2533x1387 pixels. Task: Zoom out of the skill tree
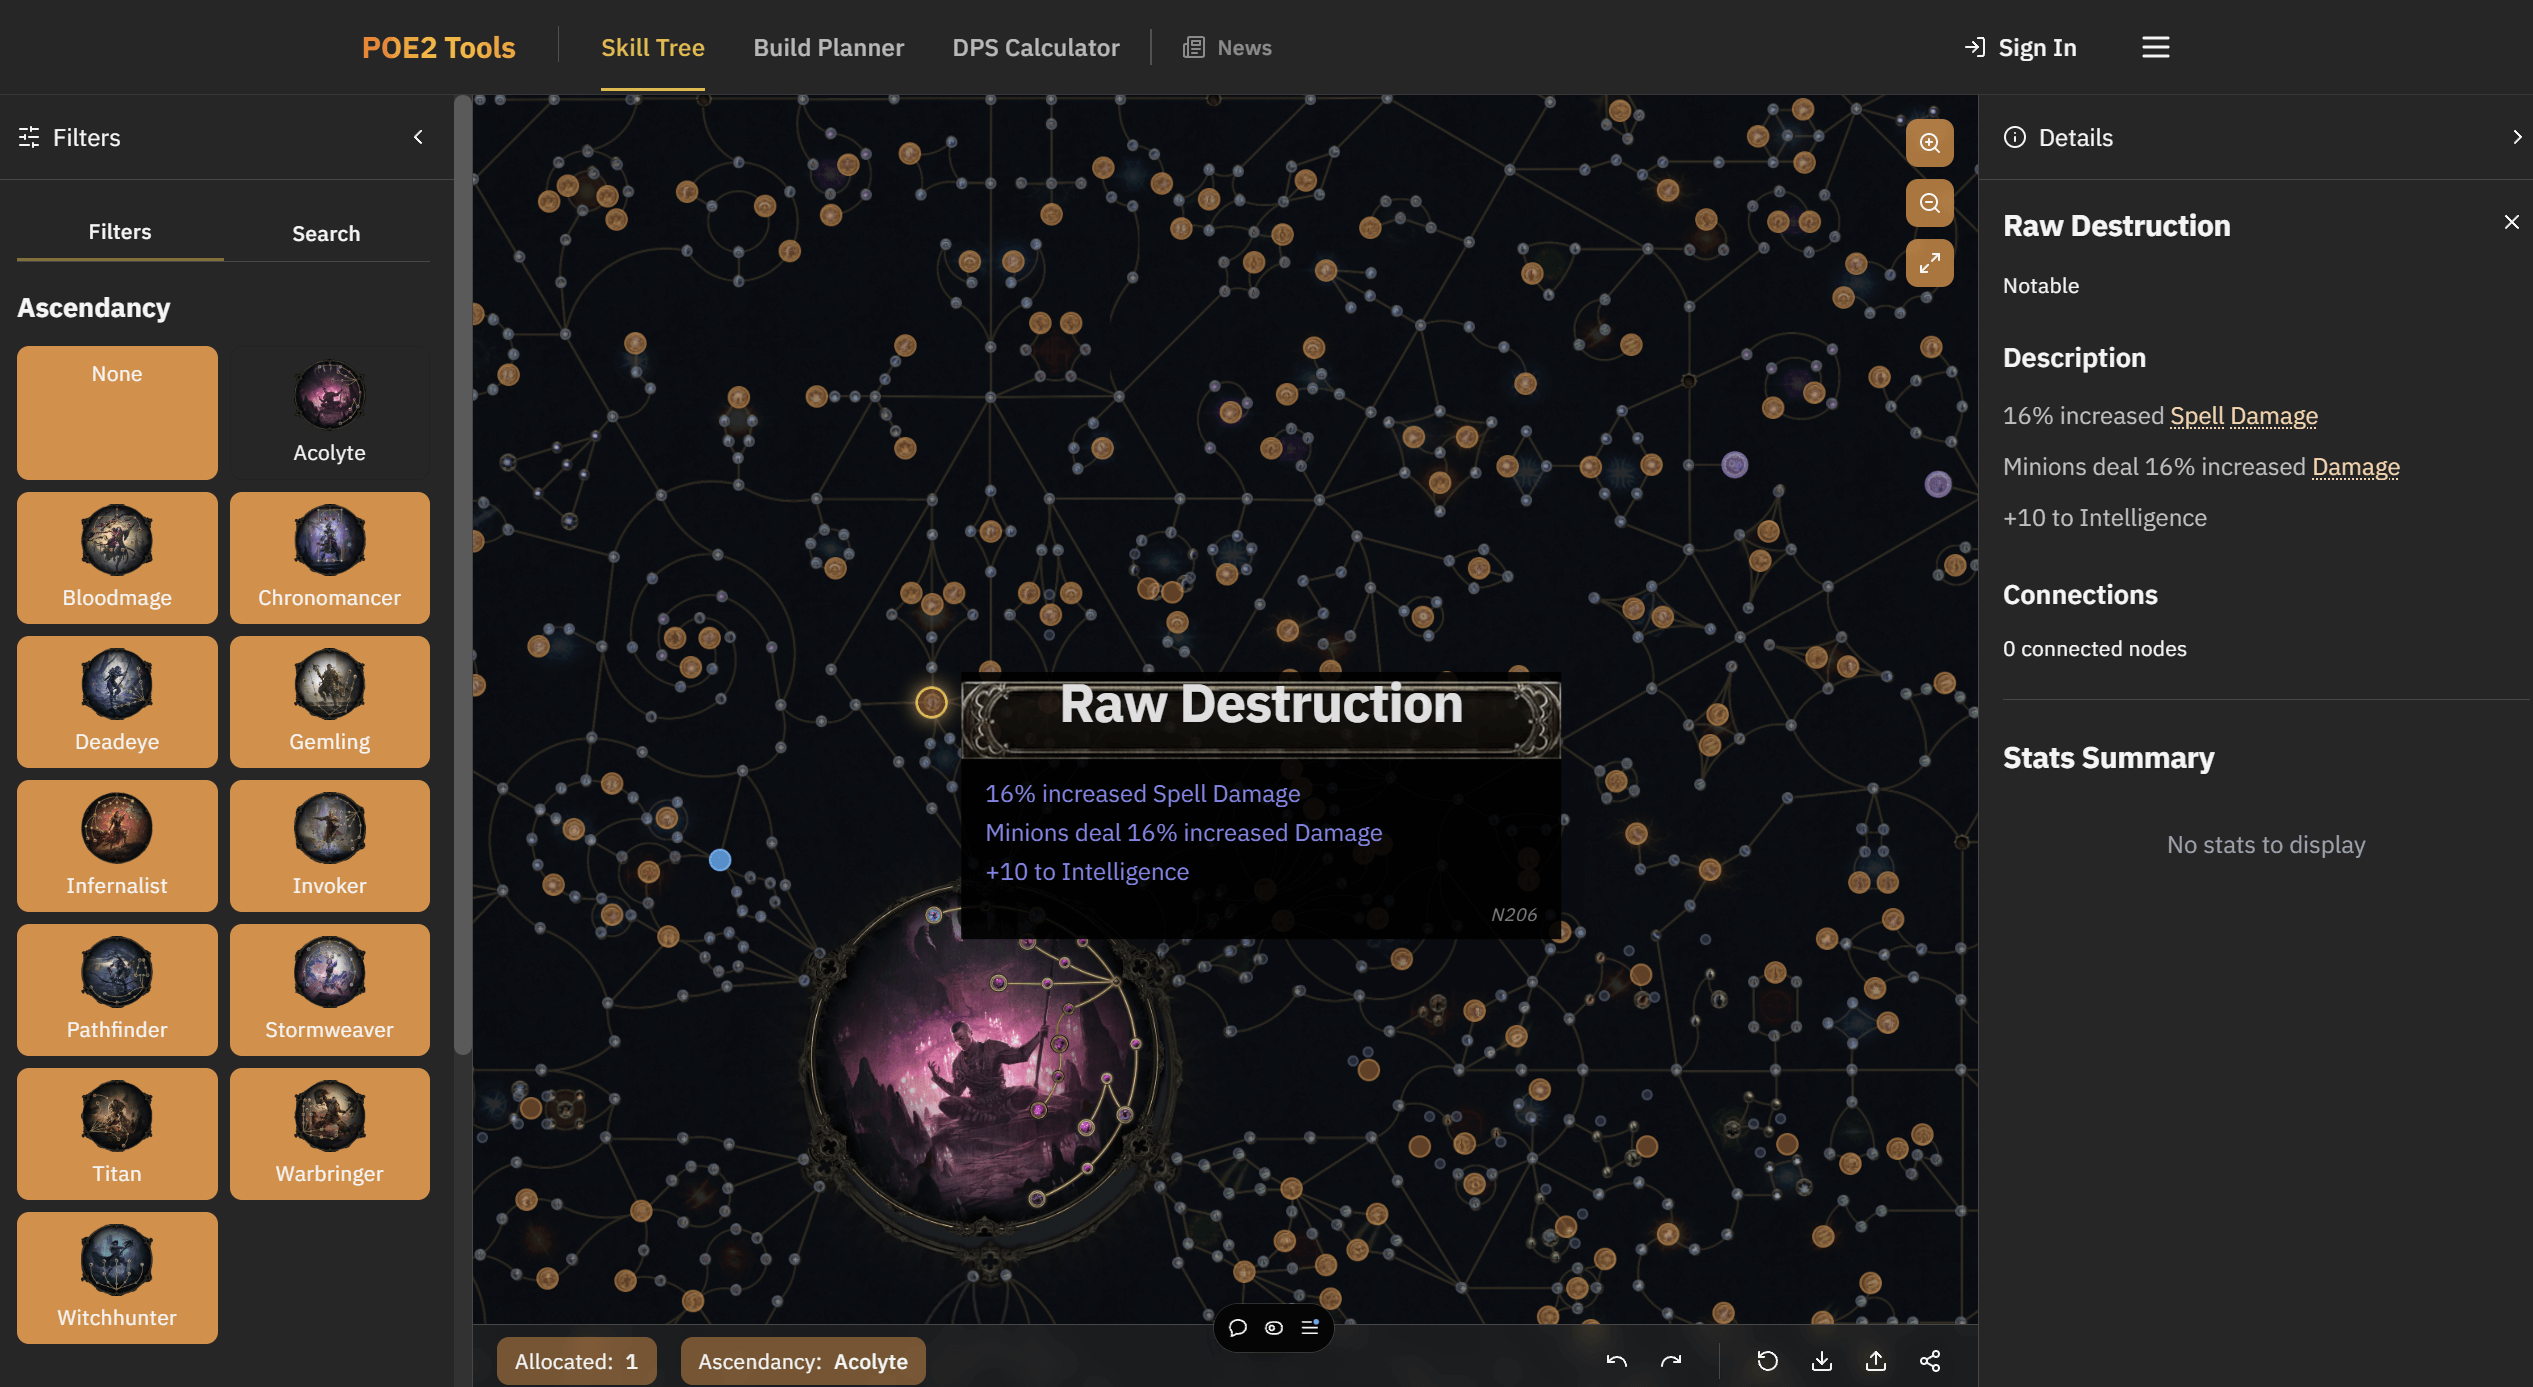1930,203
